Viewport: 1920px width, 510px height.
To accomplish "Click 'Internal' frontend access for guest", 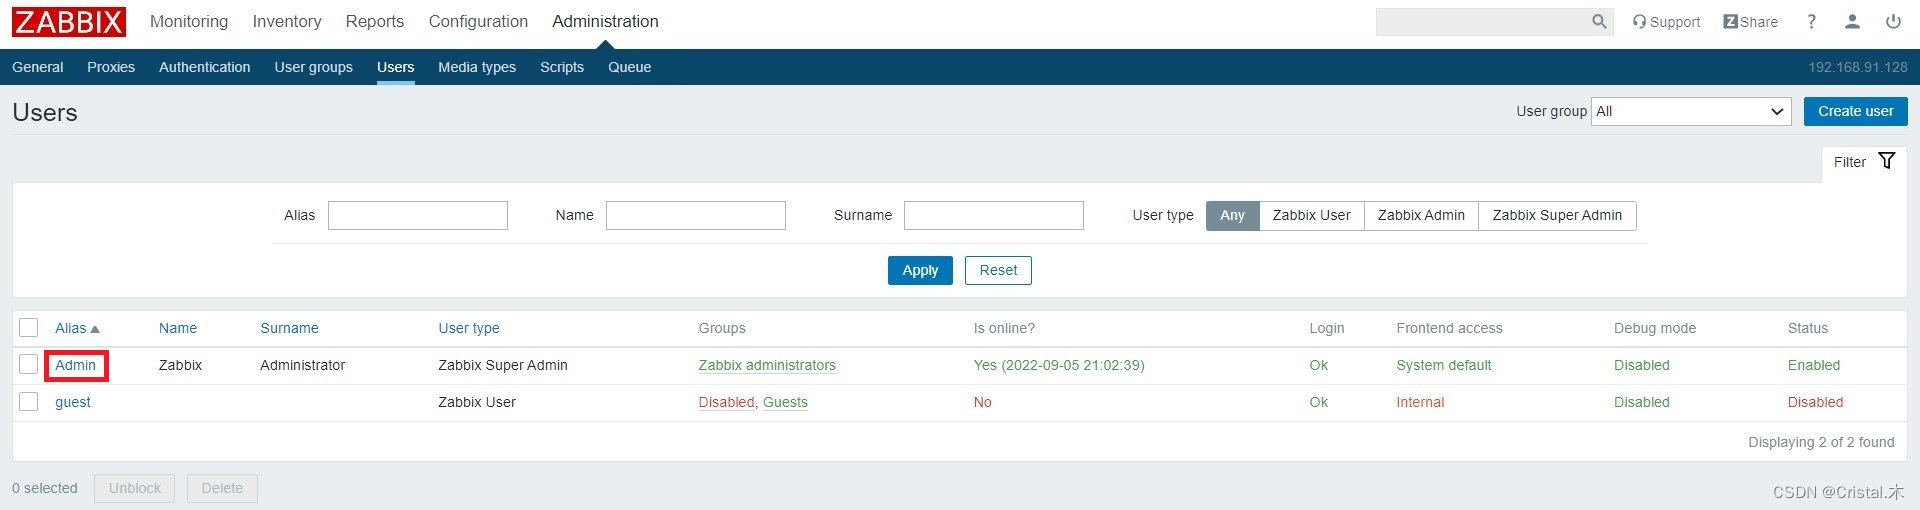I will coord(1420,402).
